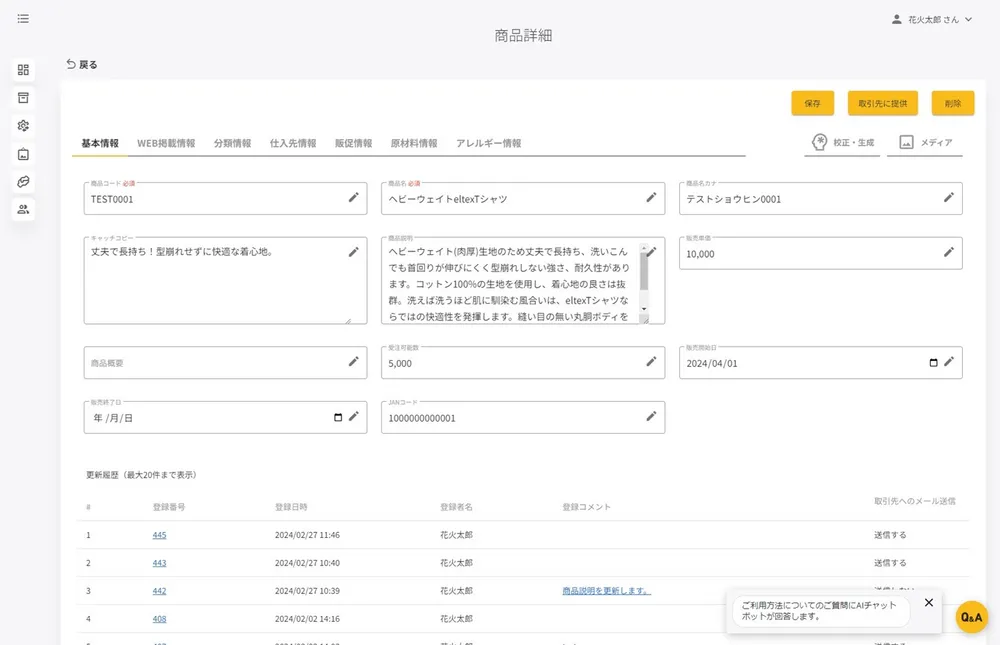Switch to 基本情報 tab
Screen dimensions: 1000x645
pyautogui.click(x=100, y=143)
